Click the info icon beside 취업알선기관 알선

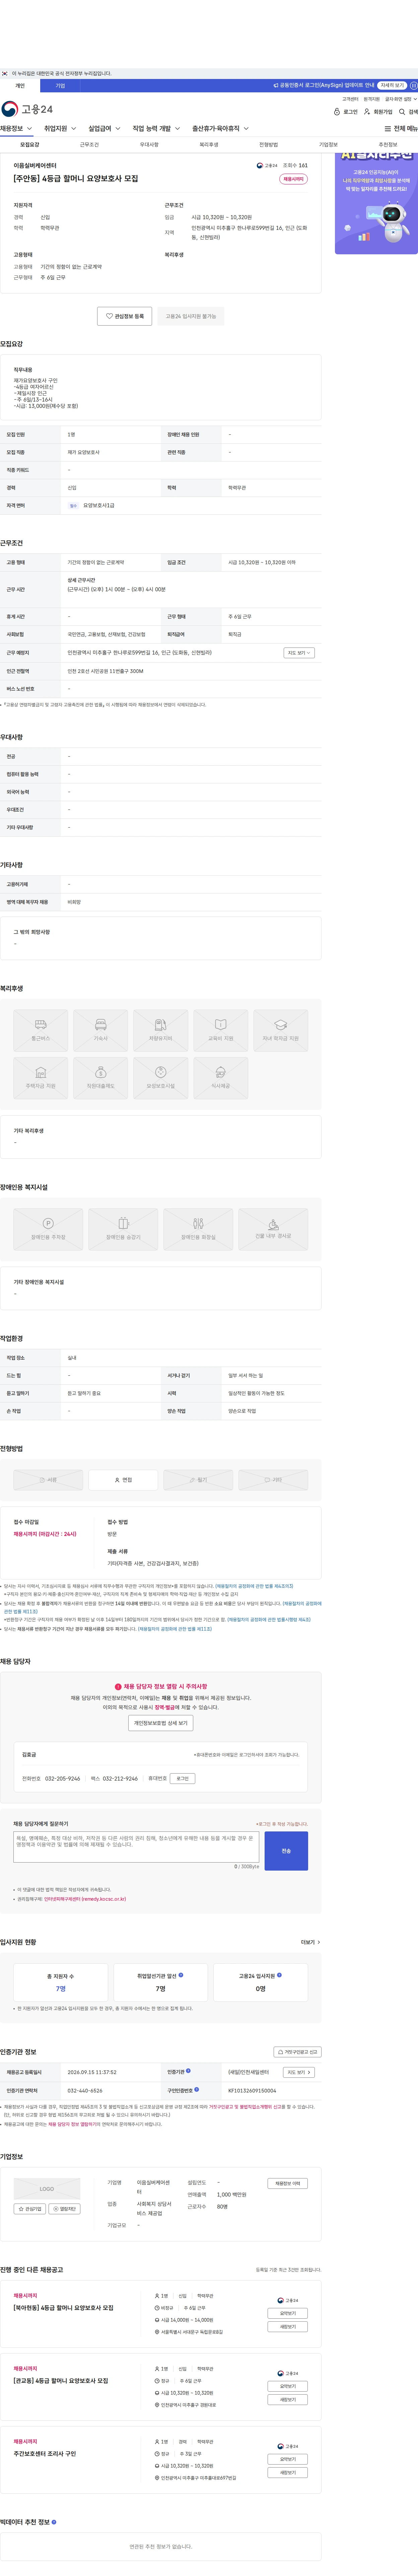tap(181, 1975)
